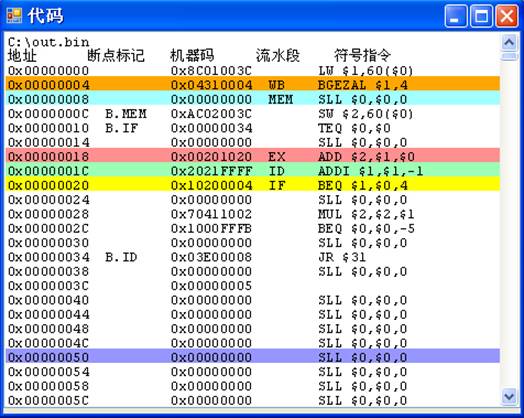This screenshot has height=418, width=524.
Task: Click instruction TEQ $0,$0
Action: (355, 128)
